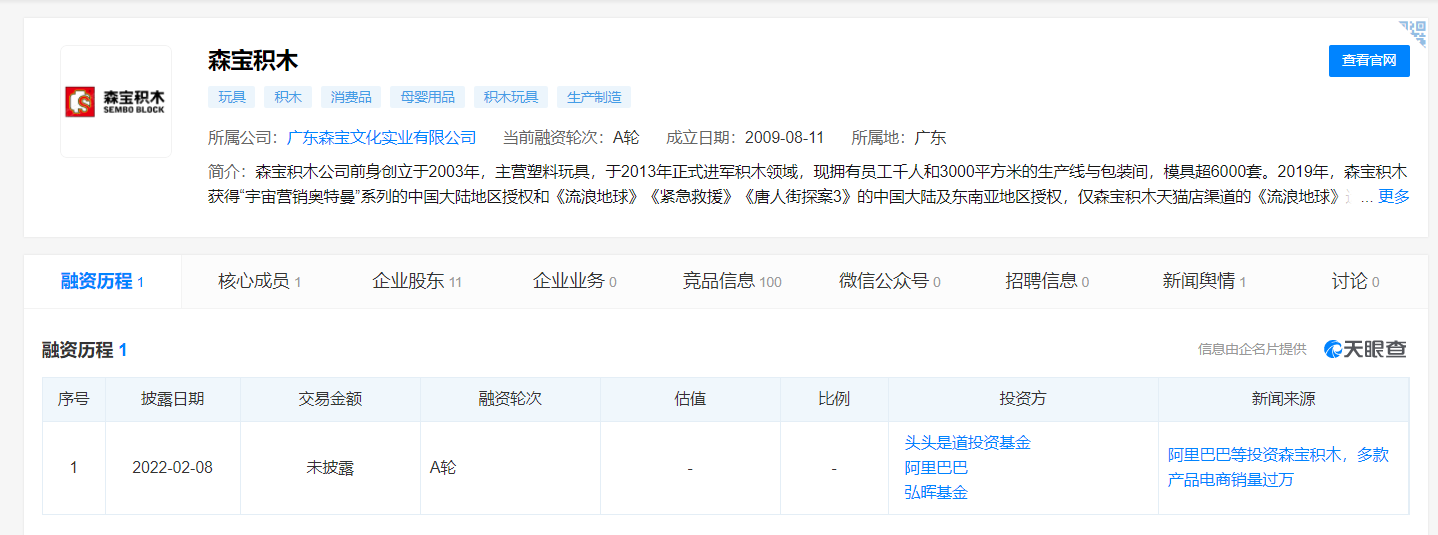Select the 生产制造 tag
This screenshot has width=1438, height=535.
point(594,97)
